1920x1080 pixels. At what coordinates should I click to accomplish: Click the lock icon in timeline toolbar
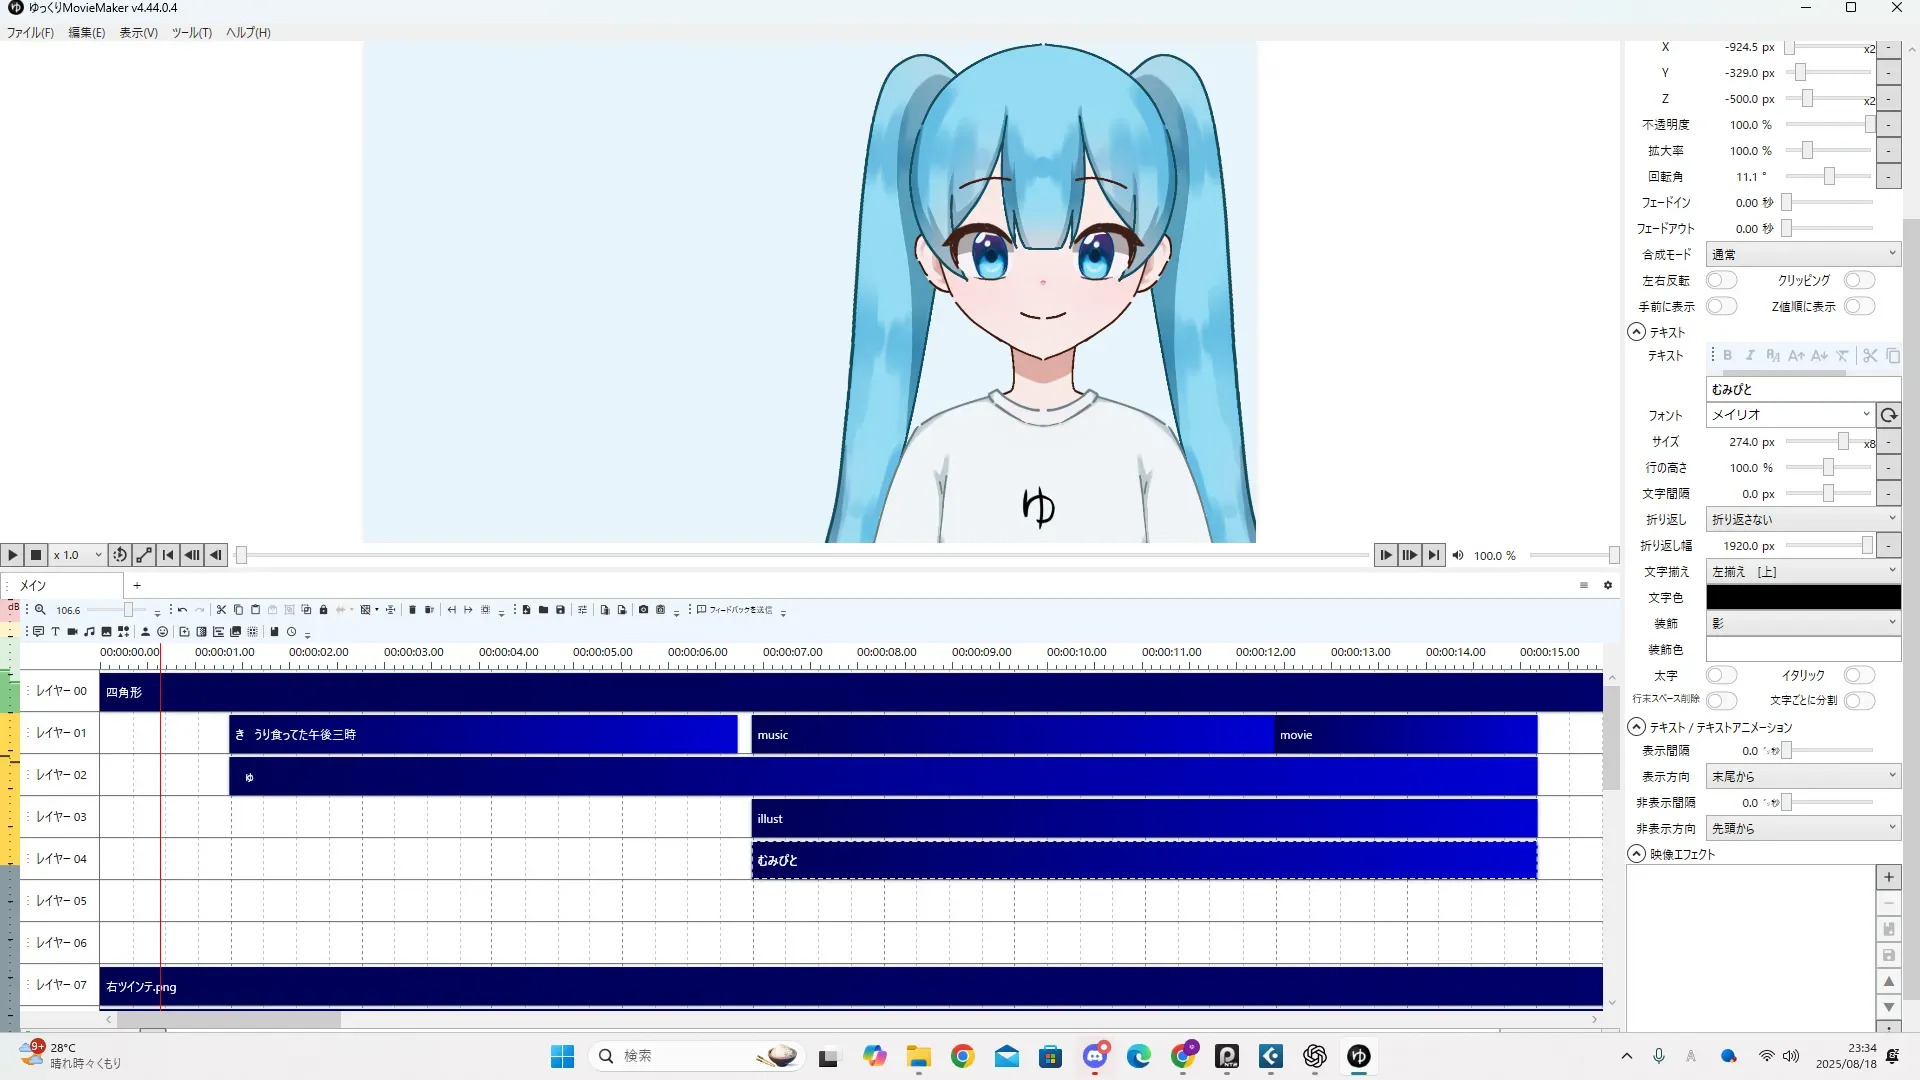[323, 610]
